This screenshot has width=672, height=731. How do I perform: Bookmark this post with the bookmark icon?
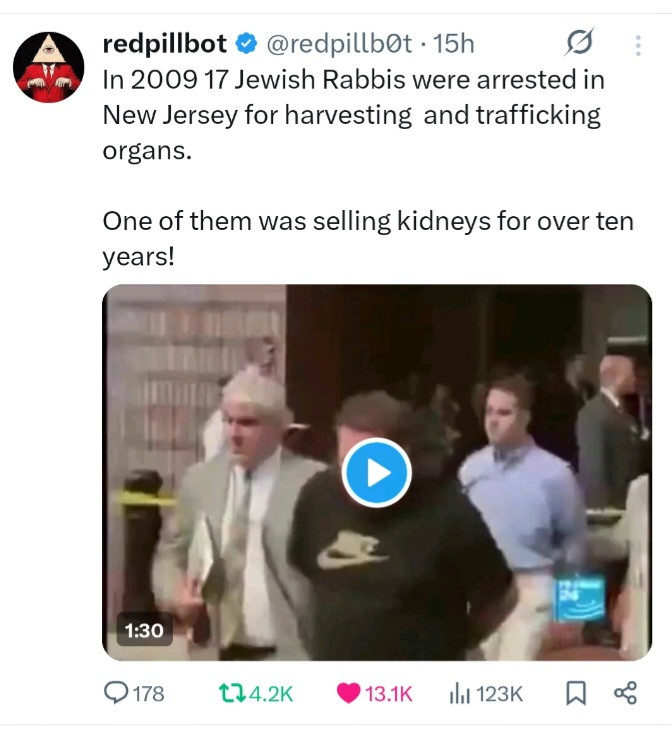point(575,693)
